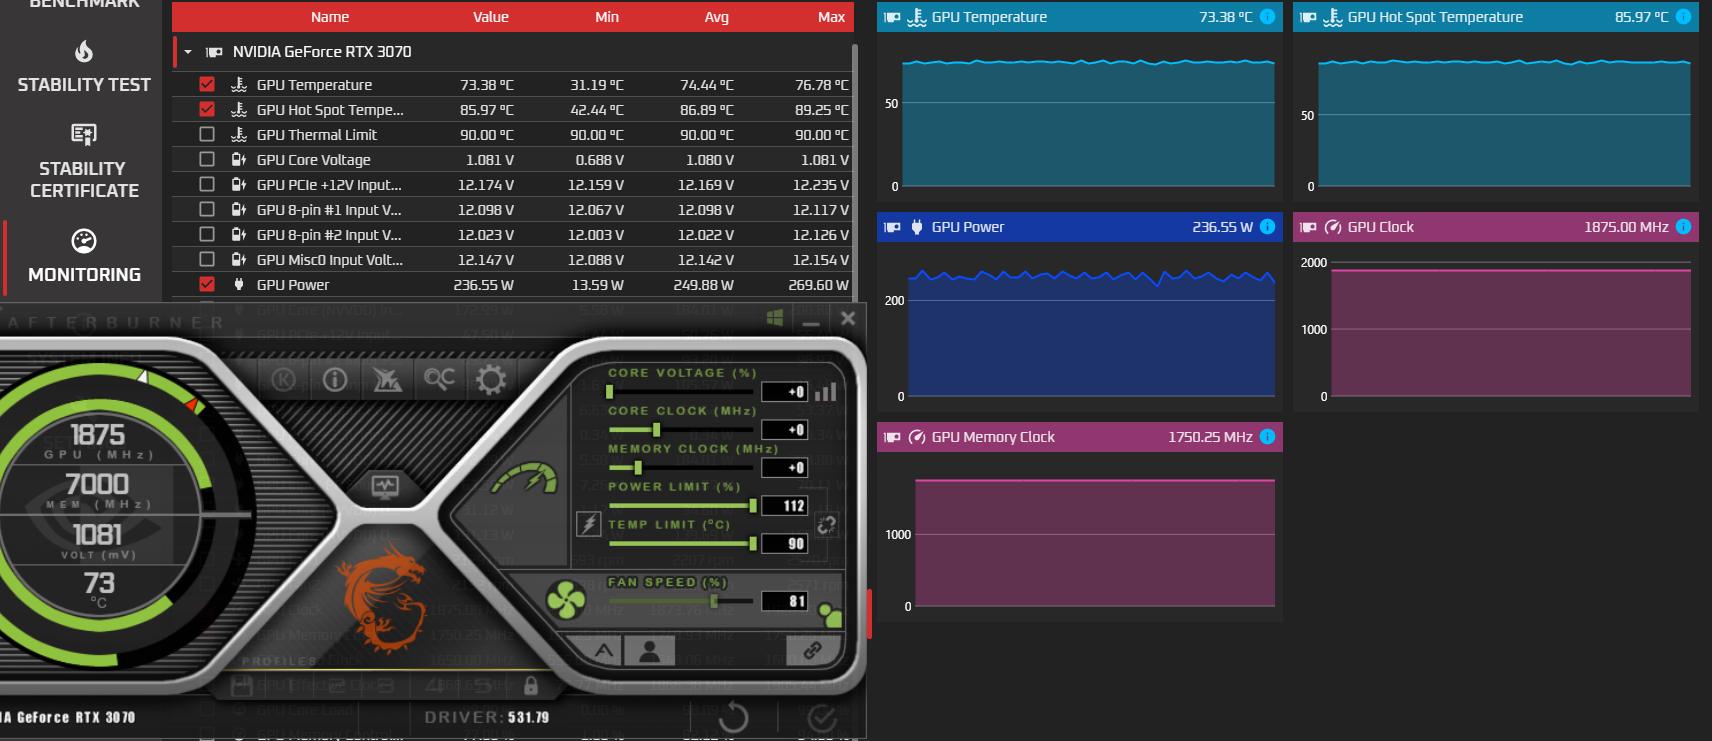Open the Afterburner information icon
Screen dimensions: 1712x741
(335, 380)
